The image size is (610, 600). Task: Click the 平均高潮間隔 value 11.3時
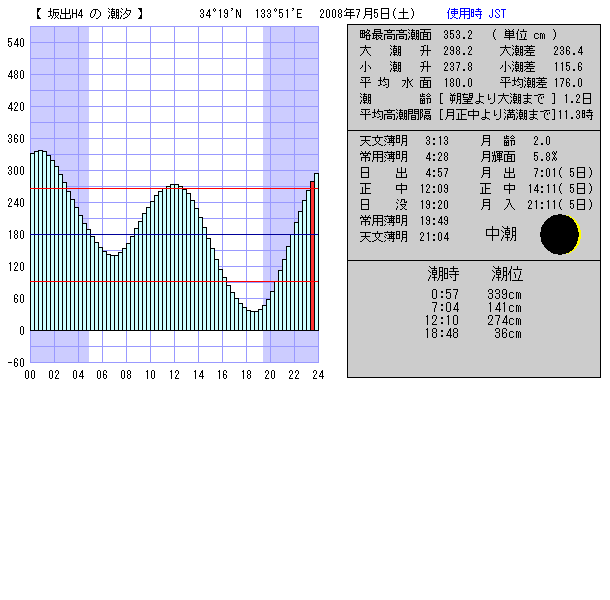[x=575, y=115]
